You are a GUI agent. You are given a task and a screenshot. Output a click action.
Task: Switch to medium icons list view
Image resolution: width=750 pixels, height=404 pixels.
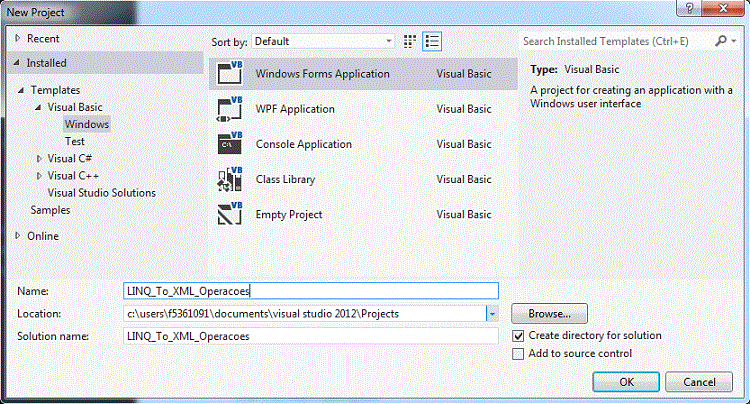pyautogui.click(x=432, y=42)
